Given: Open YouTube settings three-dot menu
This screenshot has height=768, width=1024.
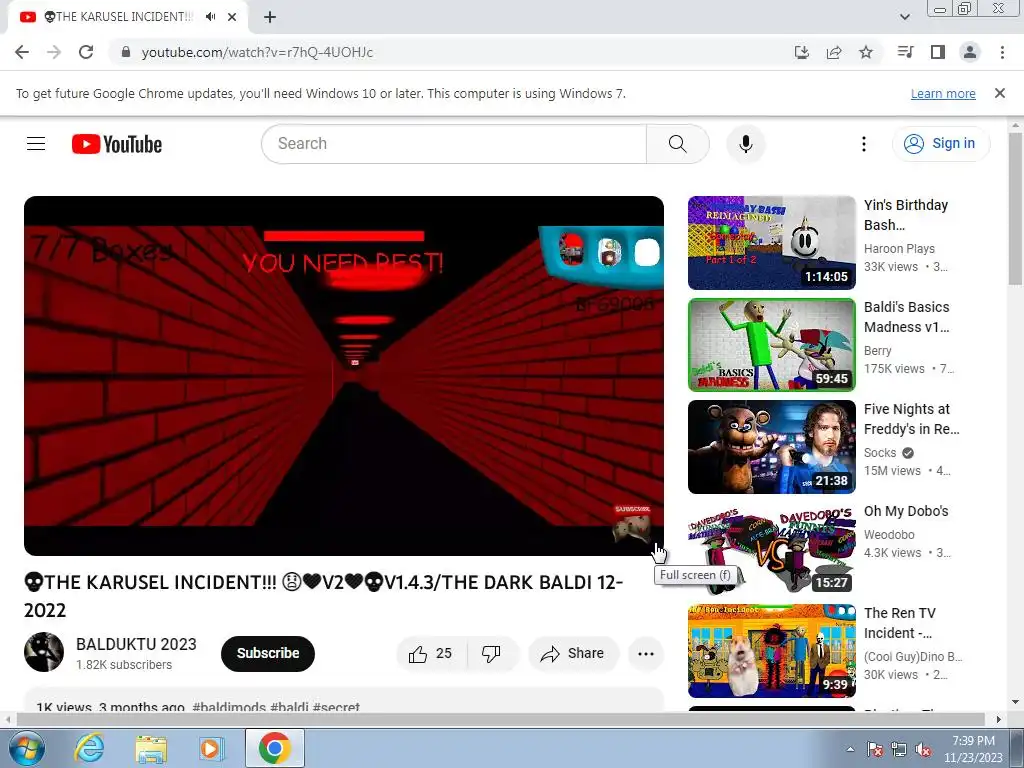Looking at the screenshot, I should (863, 144).
